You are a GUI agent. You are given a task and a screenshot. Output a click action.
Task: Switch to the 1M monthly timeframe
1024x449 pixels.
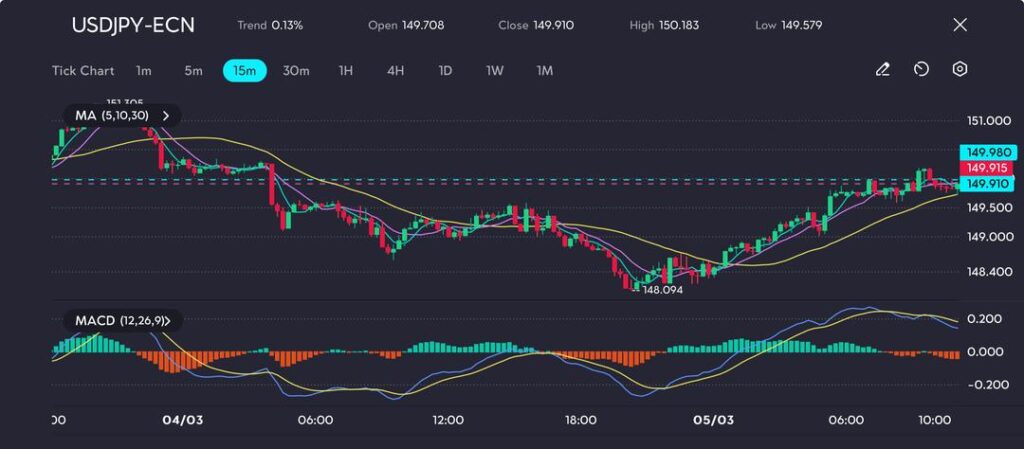(x=545, y=71)
